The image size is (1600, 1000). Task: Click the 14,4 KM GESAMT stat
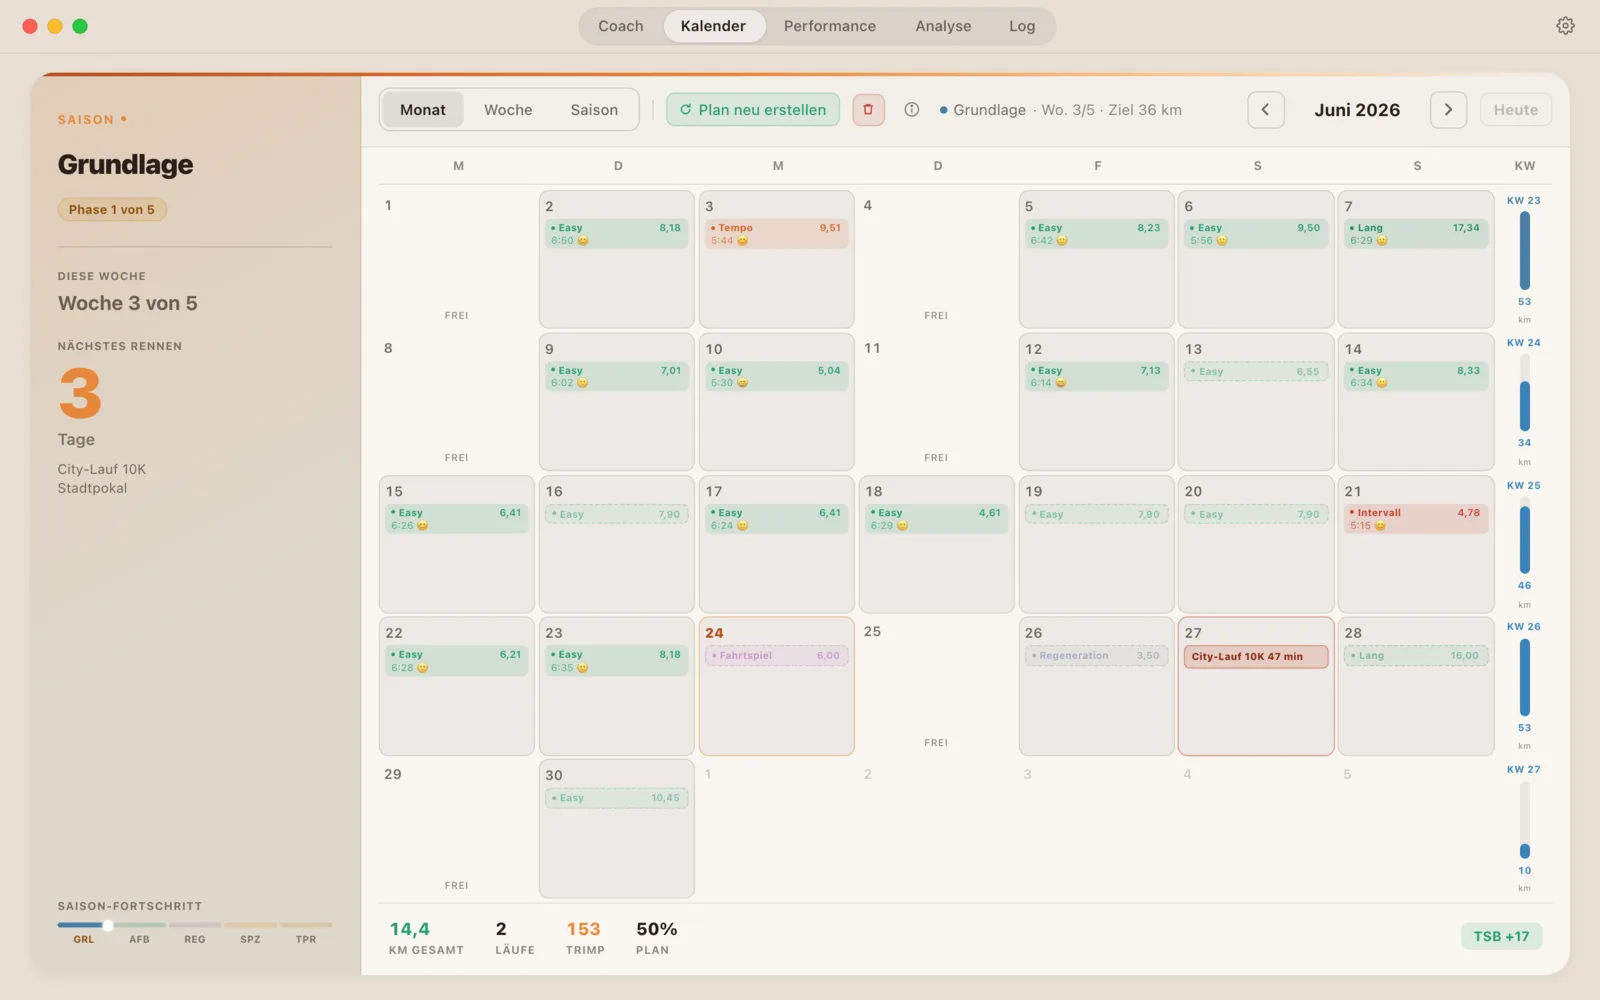[x=426, y=937]
